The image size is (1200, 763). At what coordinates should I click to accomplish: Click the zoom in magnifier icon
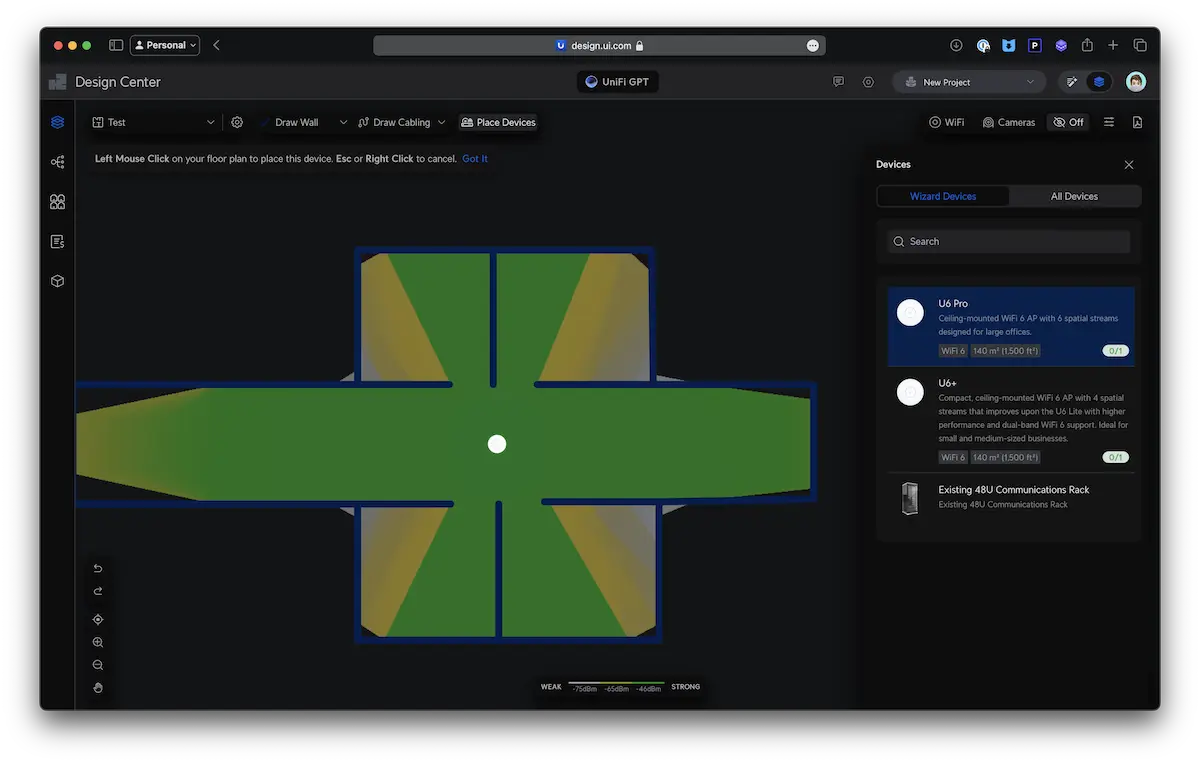[98, 643]
